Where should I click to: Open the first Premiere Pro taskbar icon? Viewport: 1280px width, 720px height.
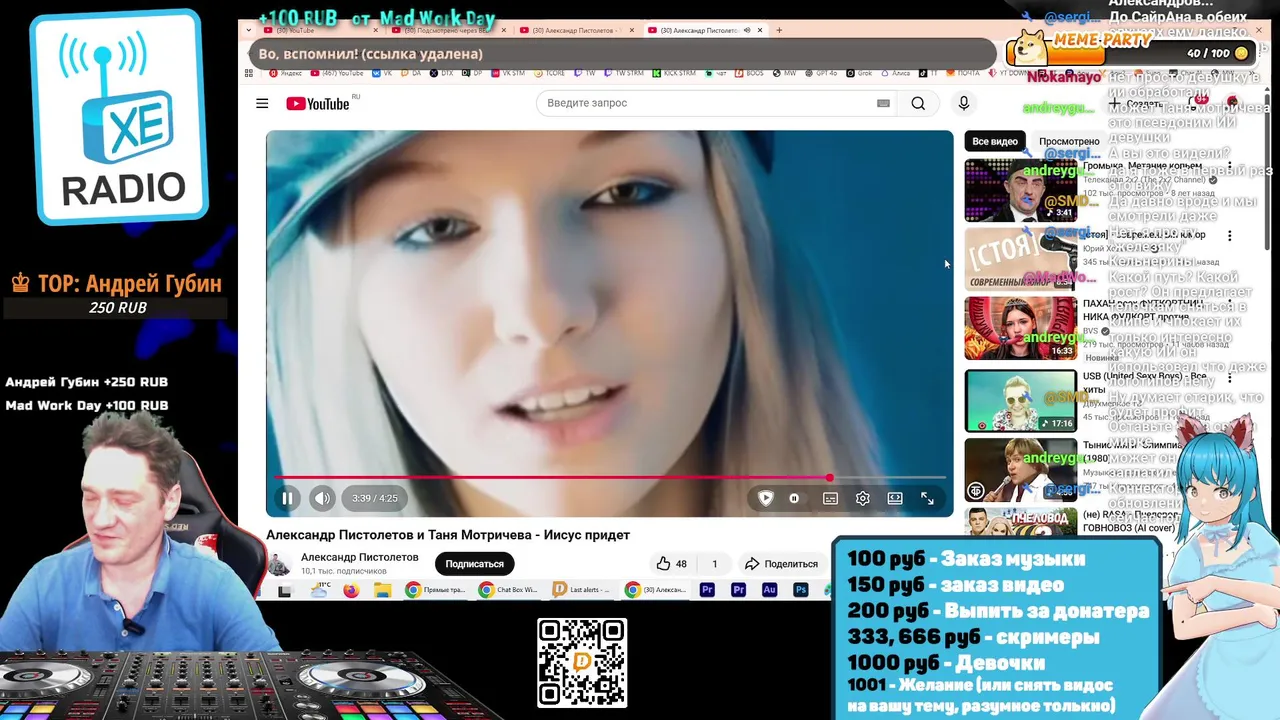point(707,590)
